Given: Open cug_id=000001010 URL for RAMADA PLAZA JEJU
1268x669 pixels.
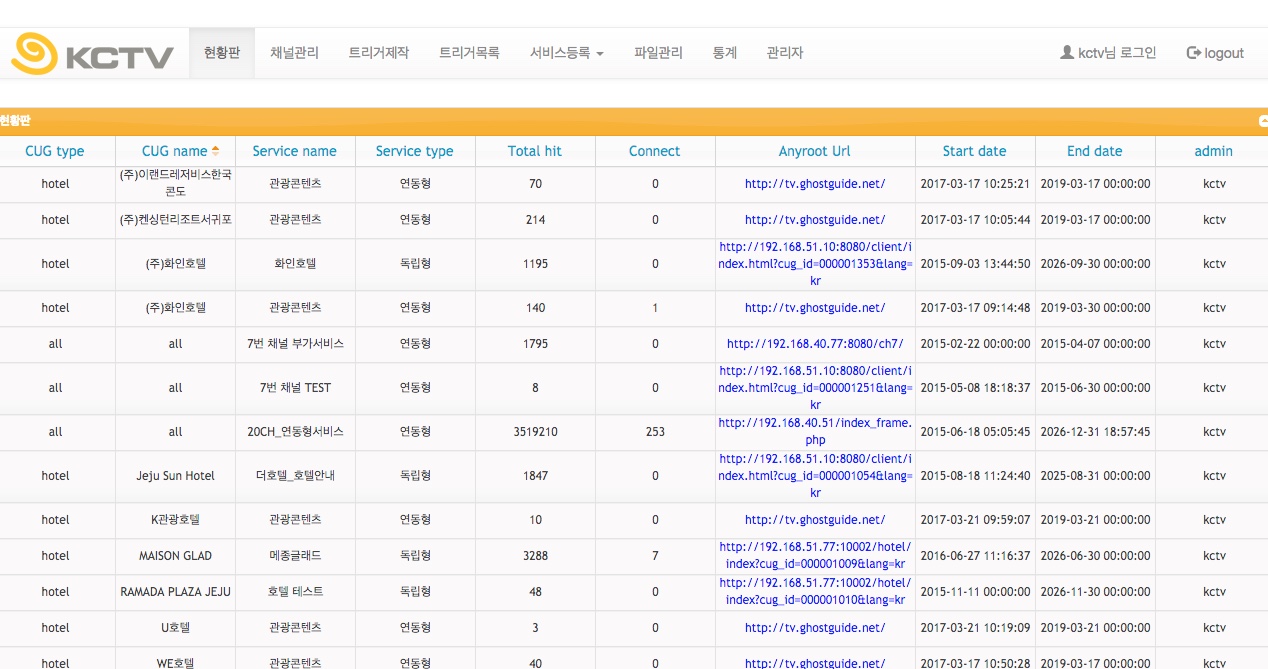Looking at the screenshot, I should [815, 592].
